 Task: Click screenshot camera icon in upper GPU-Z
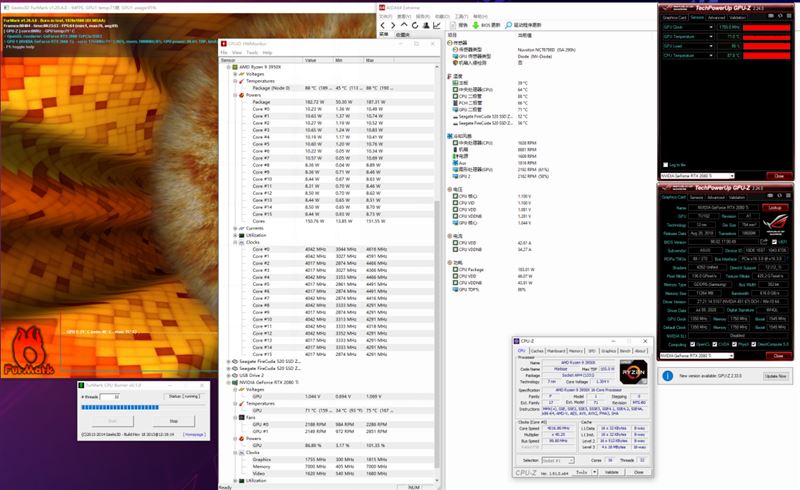[771, 16]
